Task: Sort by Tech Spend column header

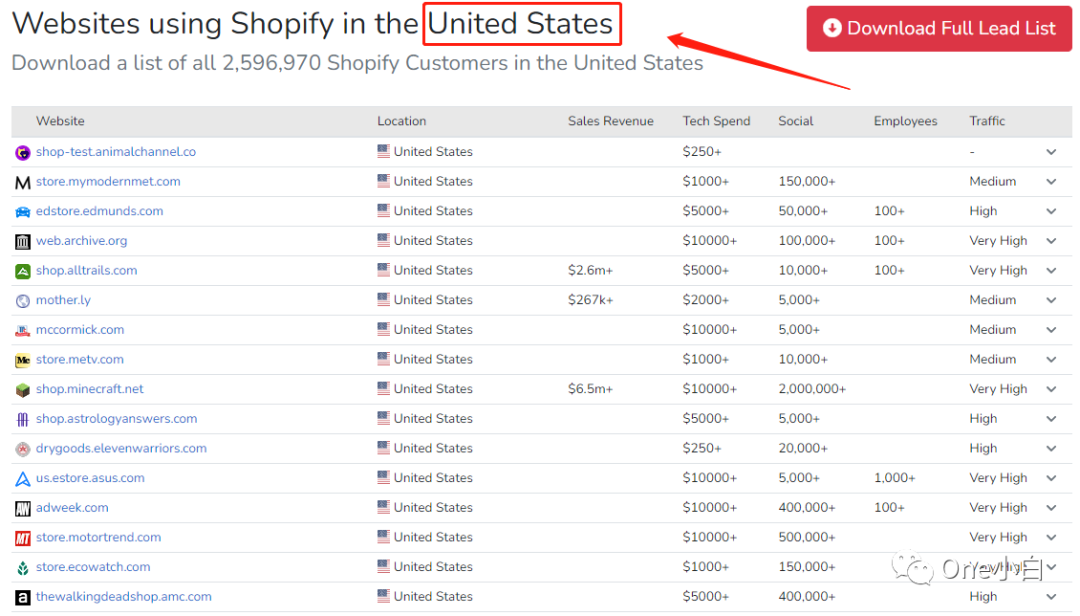Action: (x=716, y=121)
